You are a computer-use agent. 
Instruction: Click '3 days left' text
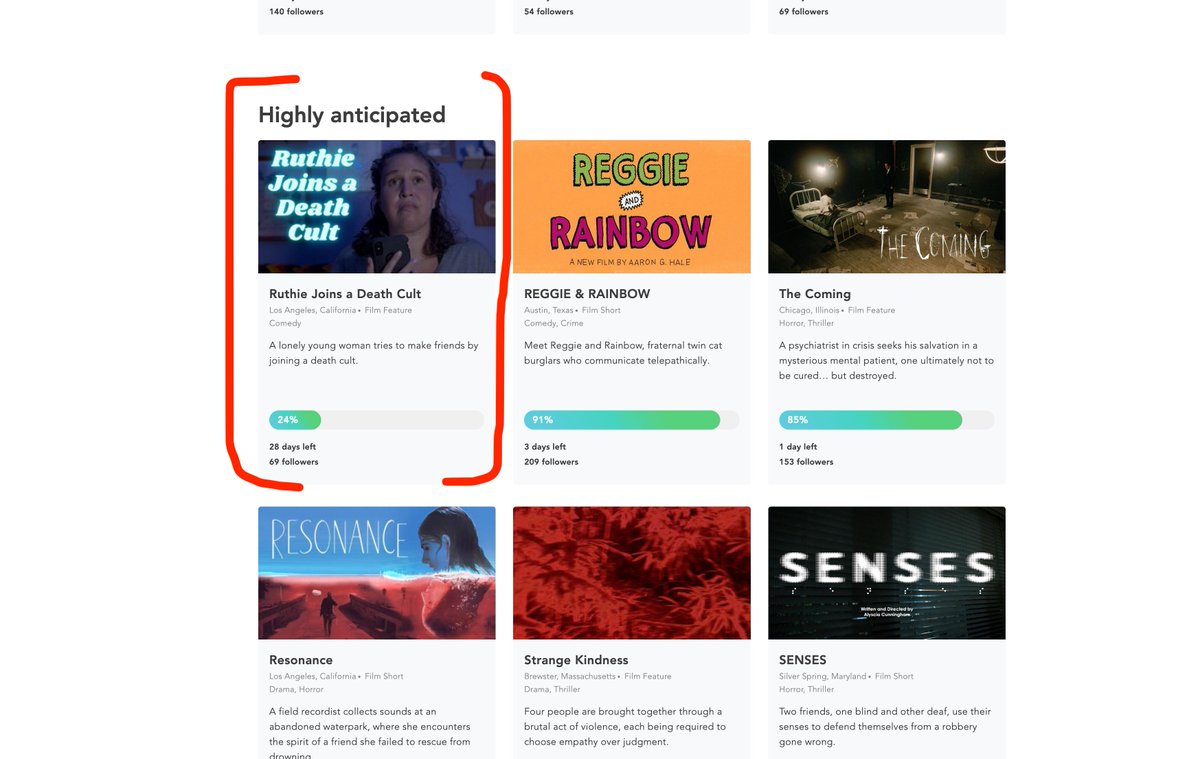[545, 447]
